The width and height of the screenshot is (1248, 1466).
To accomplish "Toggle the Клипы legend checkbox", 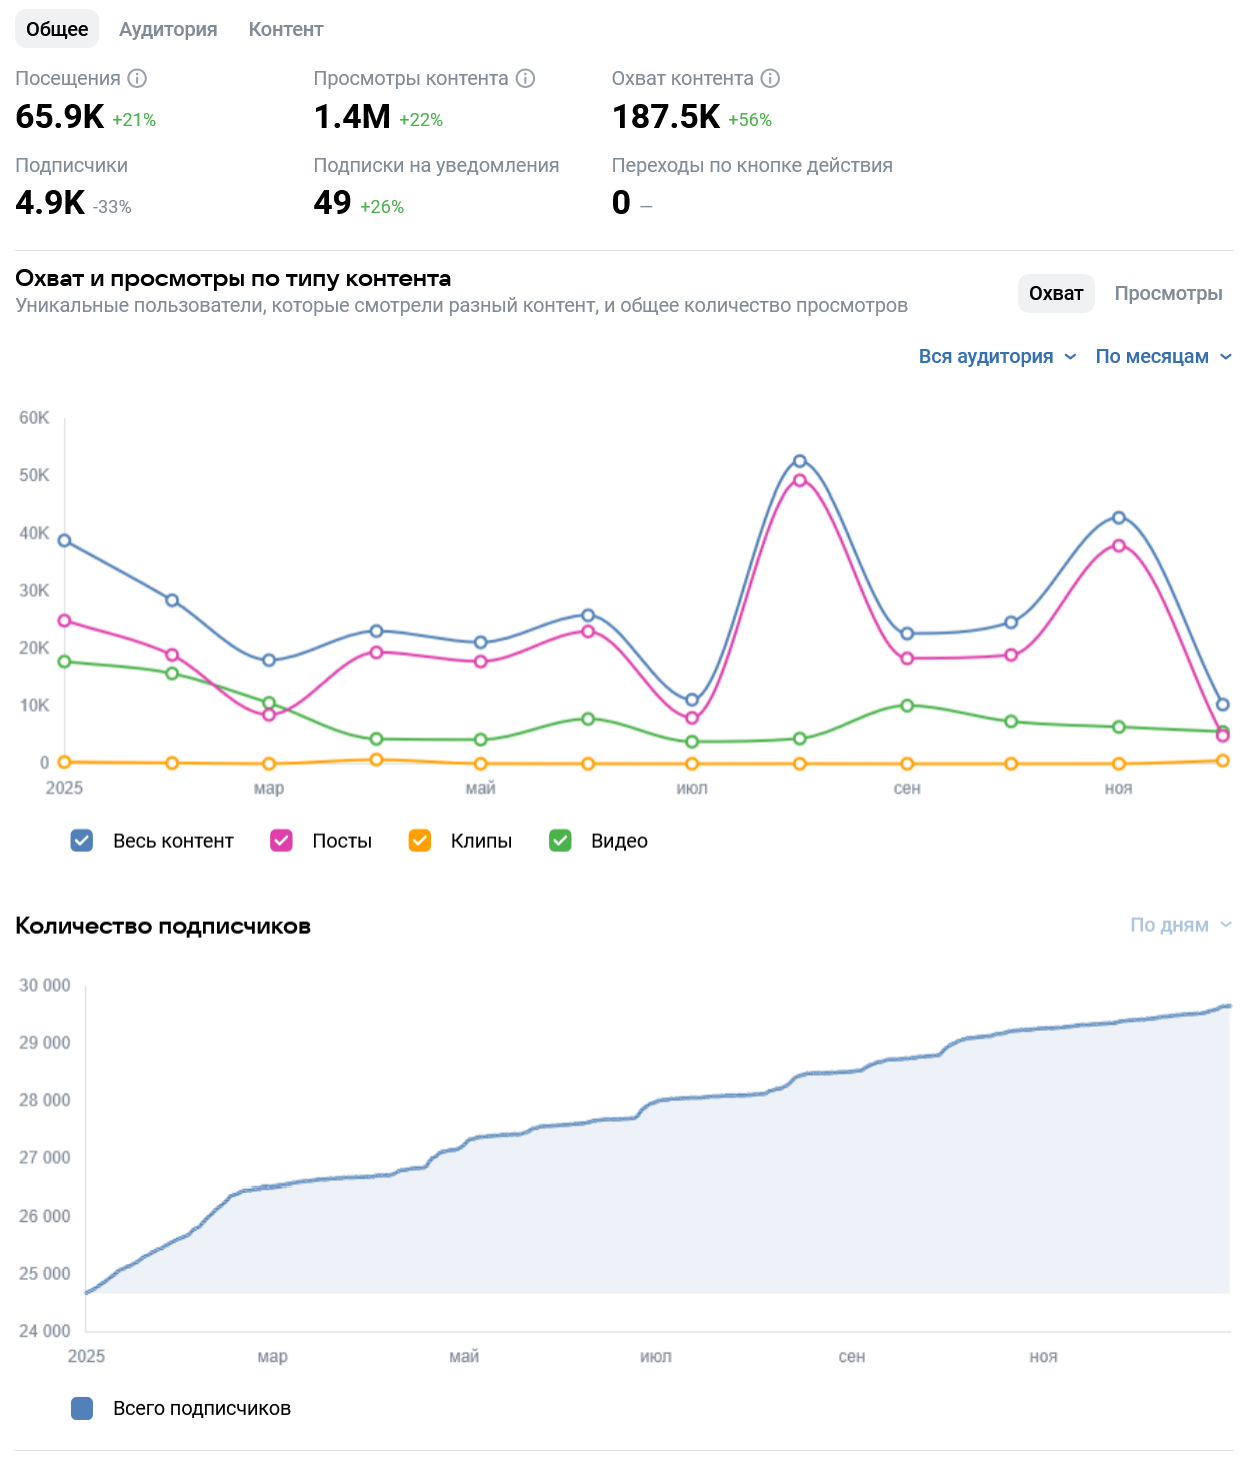I will pyautogui.click(x=420, y=841).
